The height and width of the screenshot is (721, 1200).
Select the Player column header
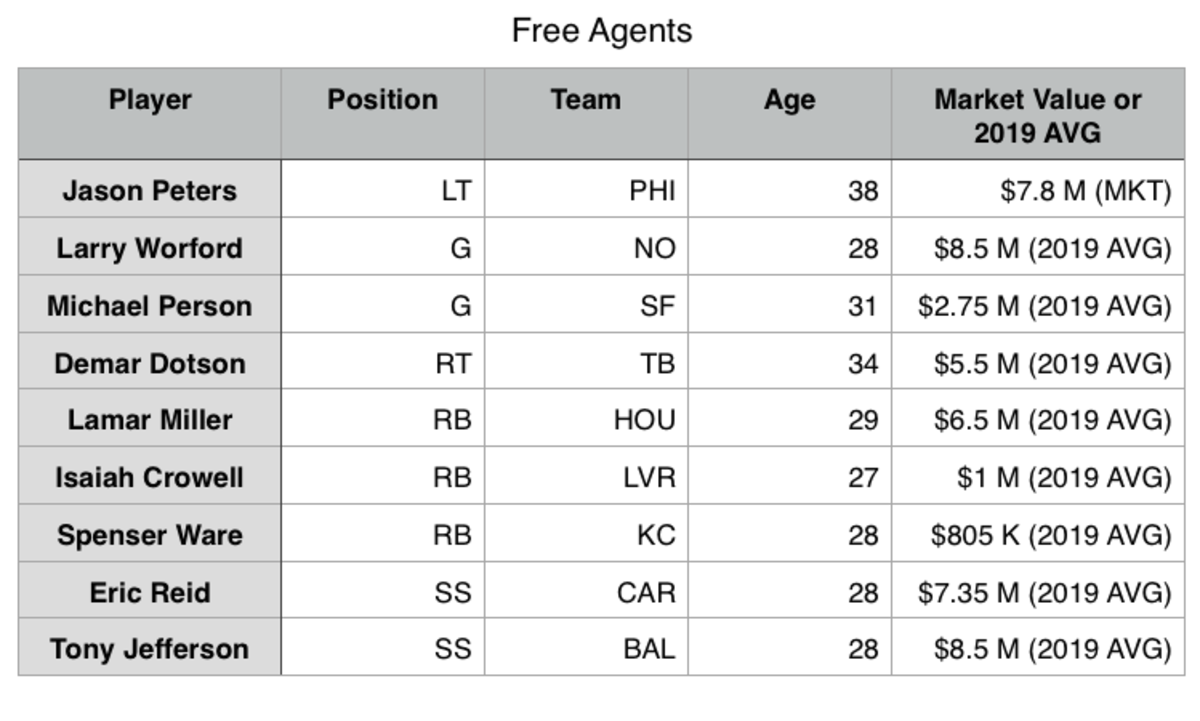coord(150,114)
